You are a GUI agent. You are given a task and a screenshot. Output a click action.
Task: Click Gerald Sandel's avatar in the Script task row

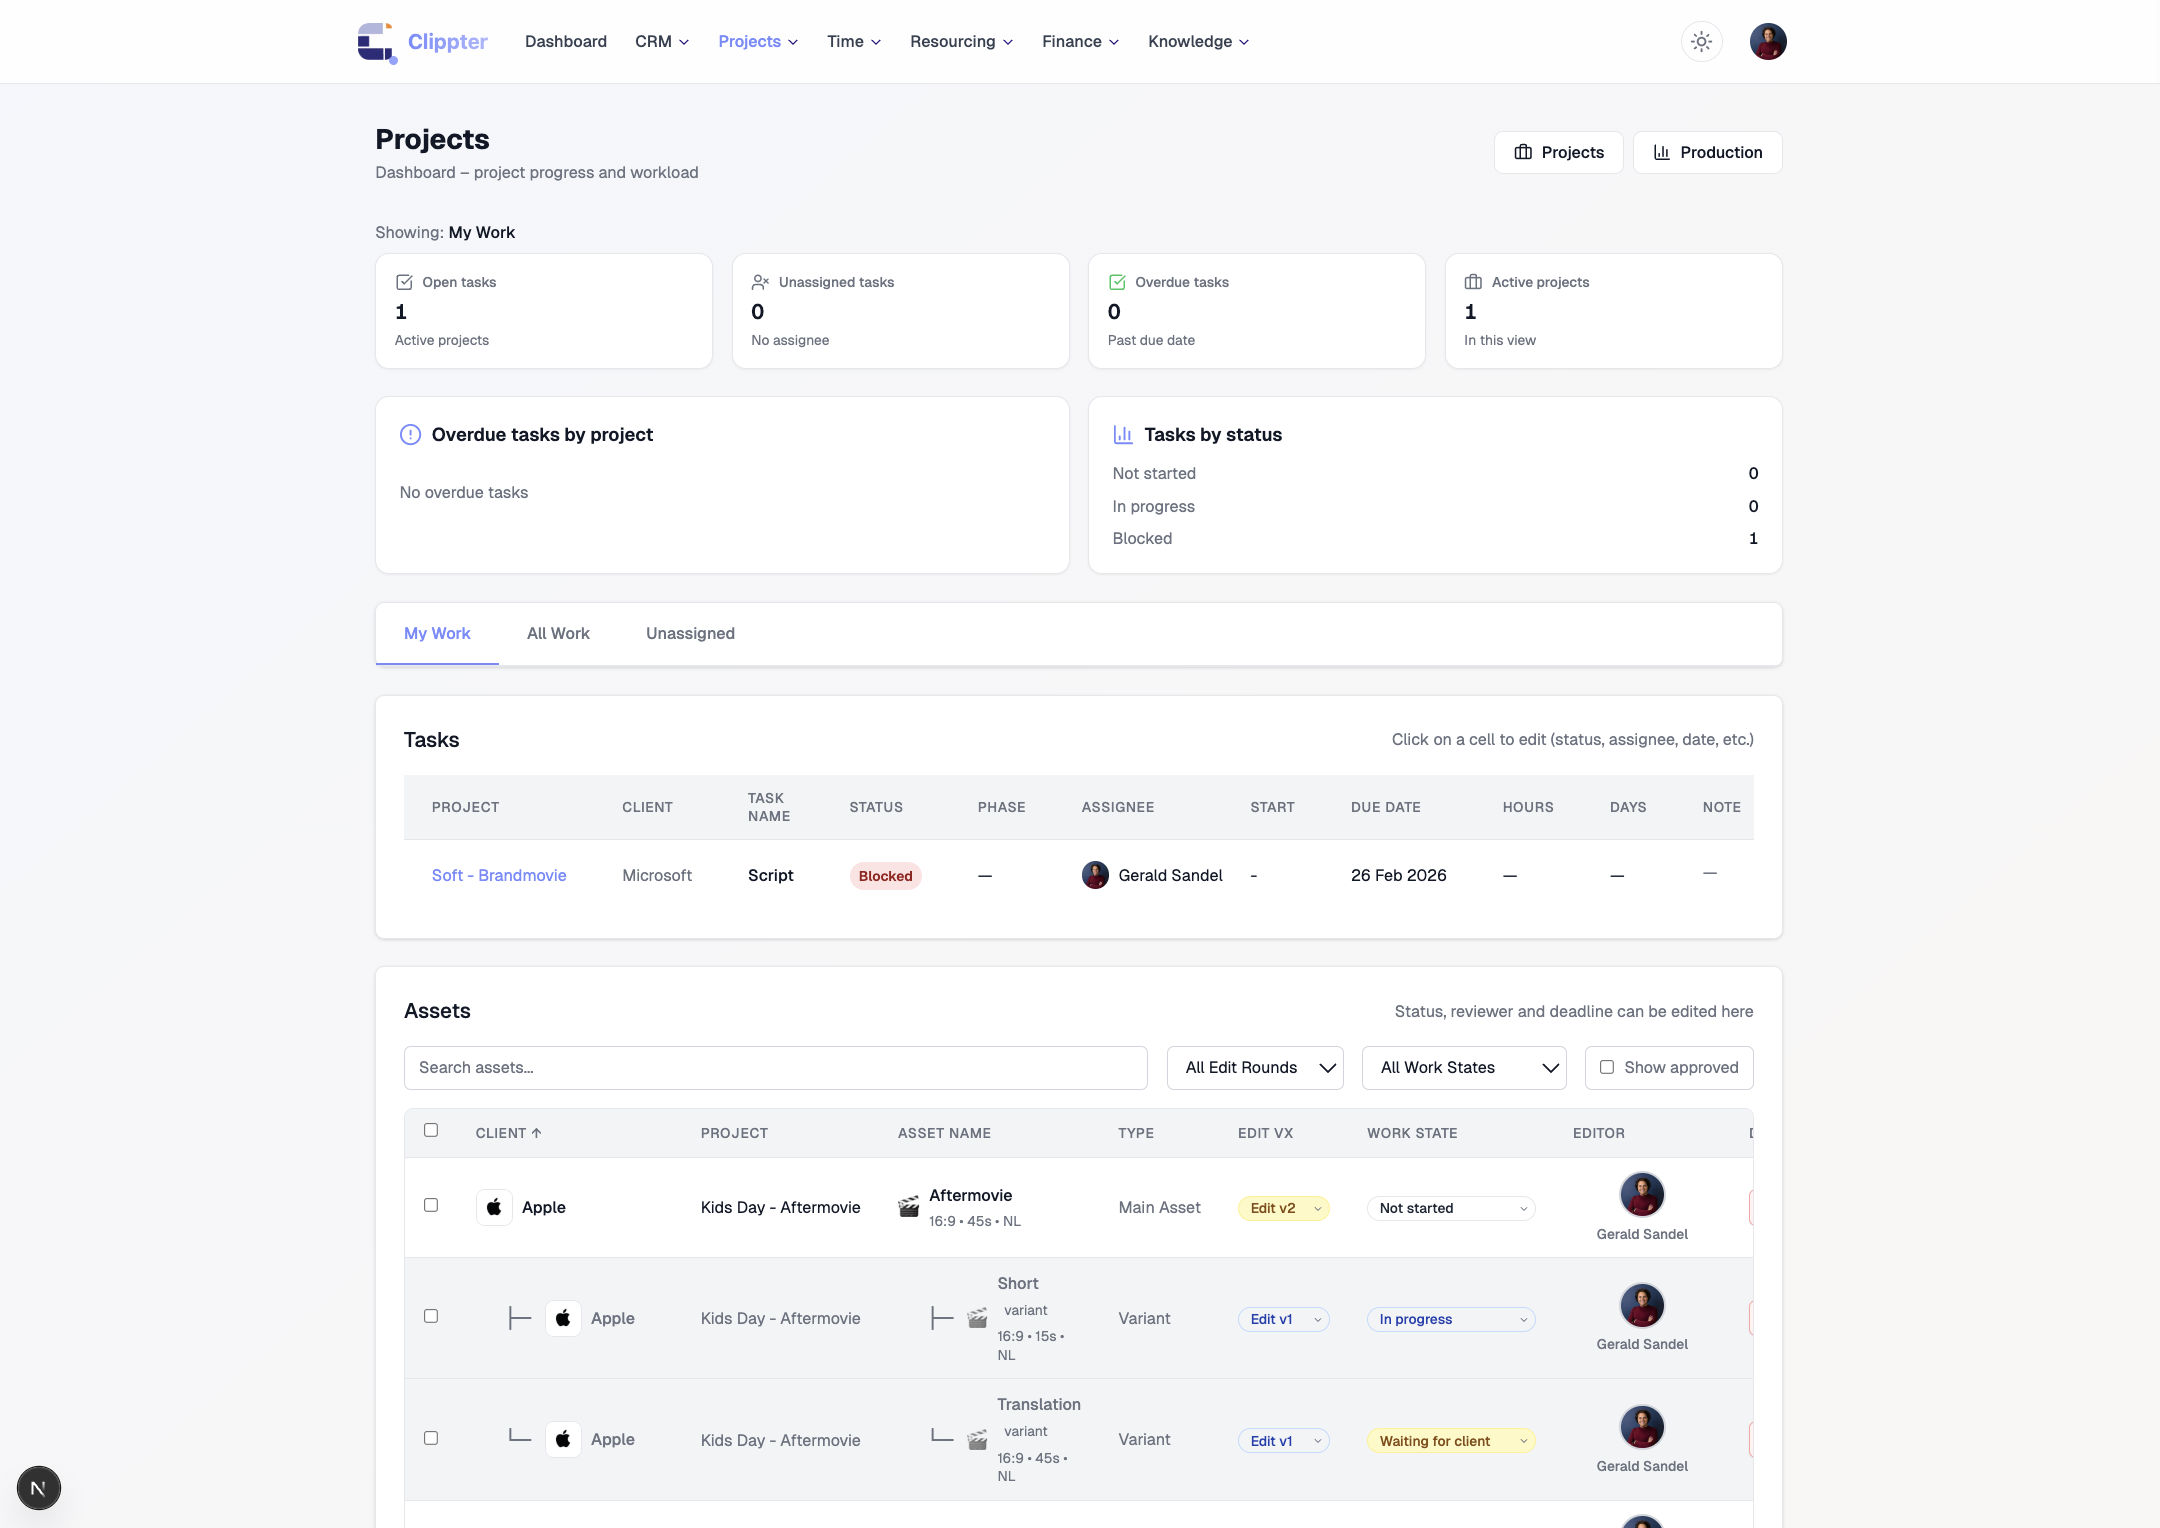[1095, 875]
